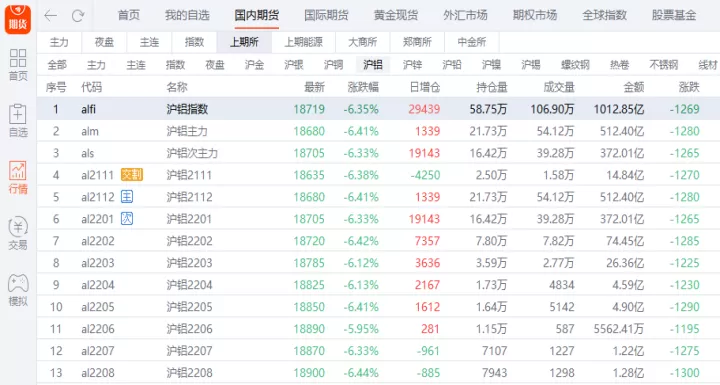Screen dimensions: 720x385
Task: Open 模拟 in the left sidebar
Action: (18, 290)
